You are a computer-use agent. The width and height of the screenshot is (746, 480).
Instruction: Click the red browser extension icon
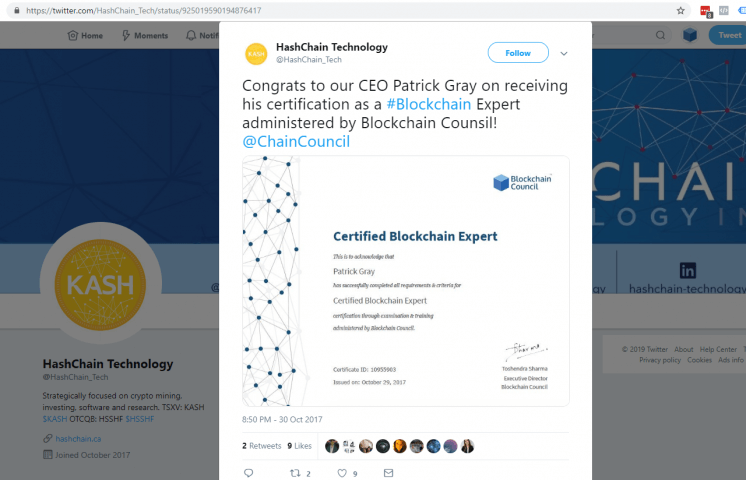705,11
